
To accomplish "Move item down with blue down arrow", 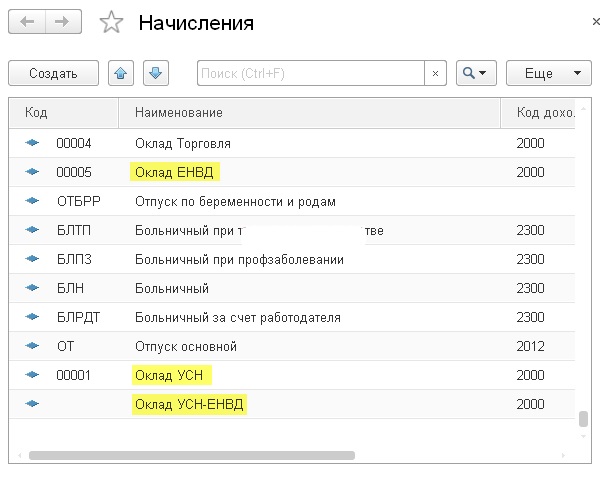I will click(156, 73).
